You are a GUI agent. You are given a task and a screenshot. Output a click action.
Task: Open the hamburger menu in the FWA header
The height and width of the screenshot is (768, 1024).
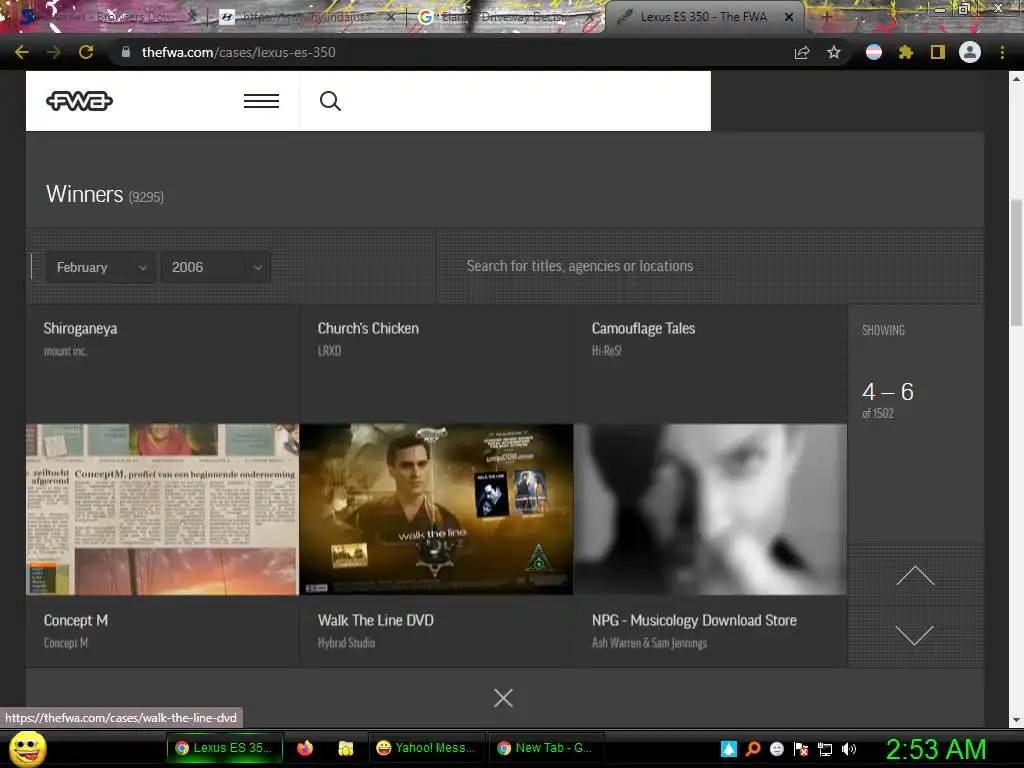(x=261, y=101)
